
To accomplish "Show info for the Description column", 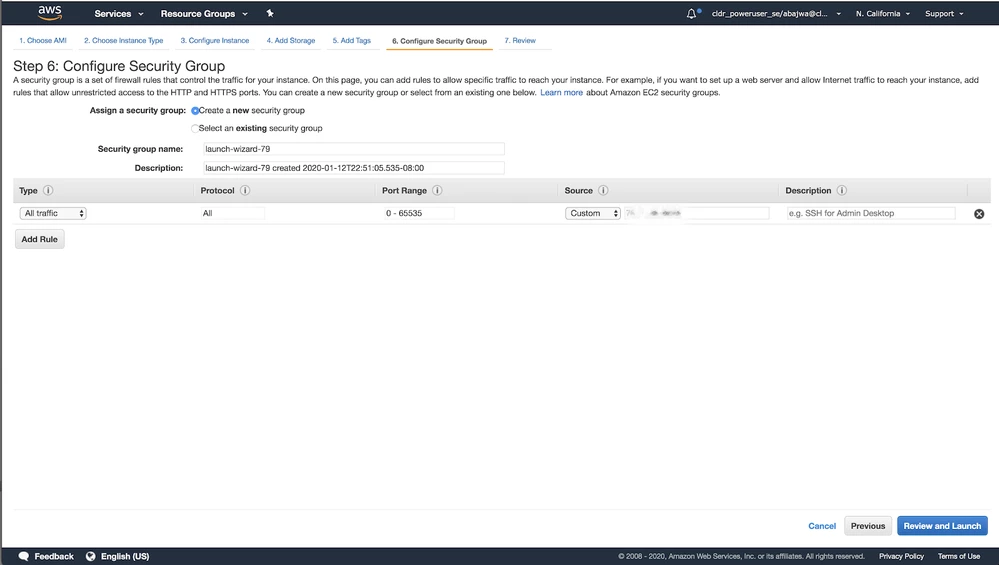I will point(842,190).
